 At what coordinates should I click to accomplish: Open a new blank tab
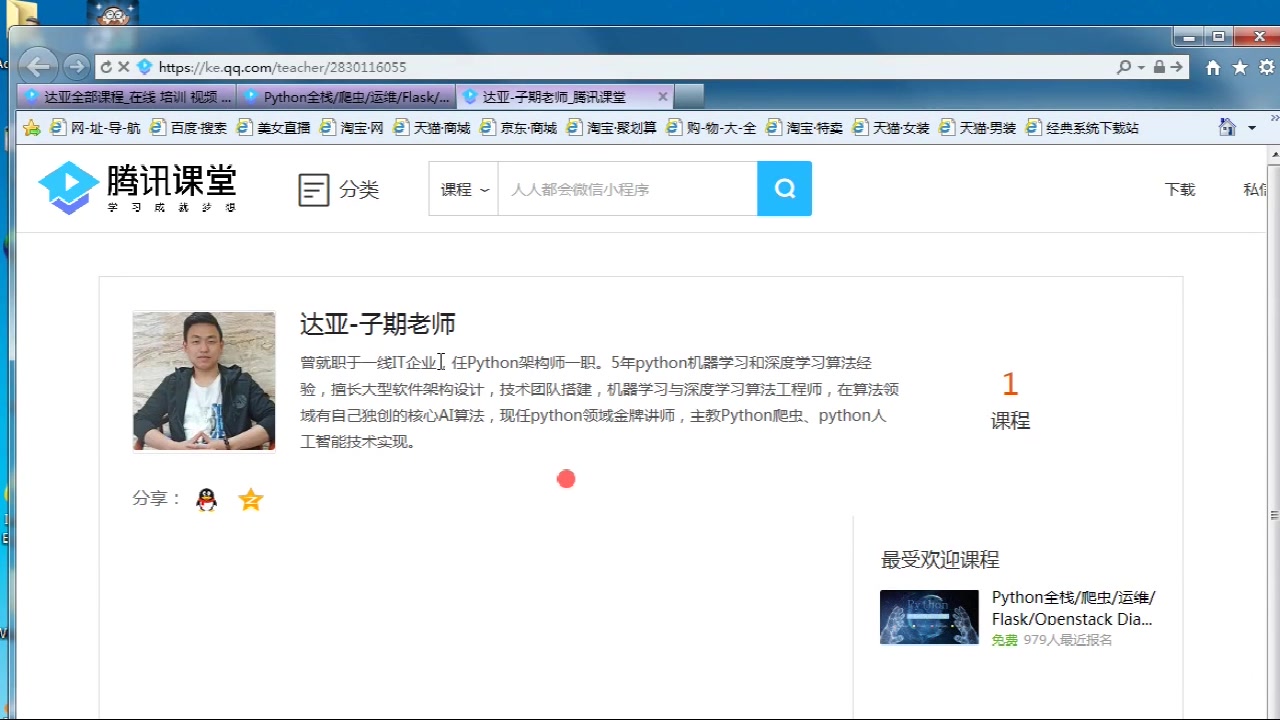click(x=689, y=97)
